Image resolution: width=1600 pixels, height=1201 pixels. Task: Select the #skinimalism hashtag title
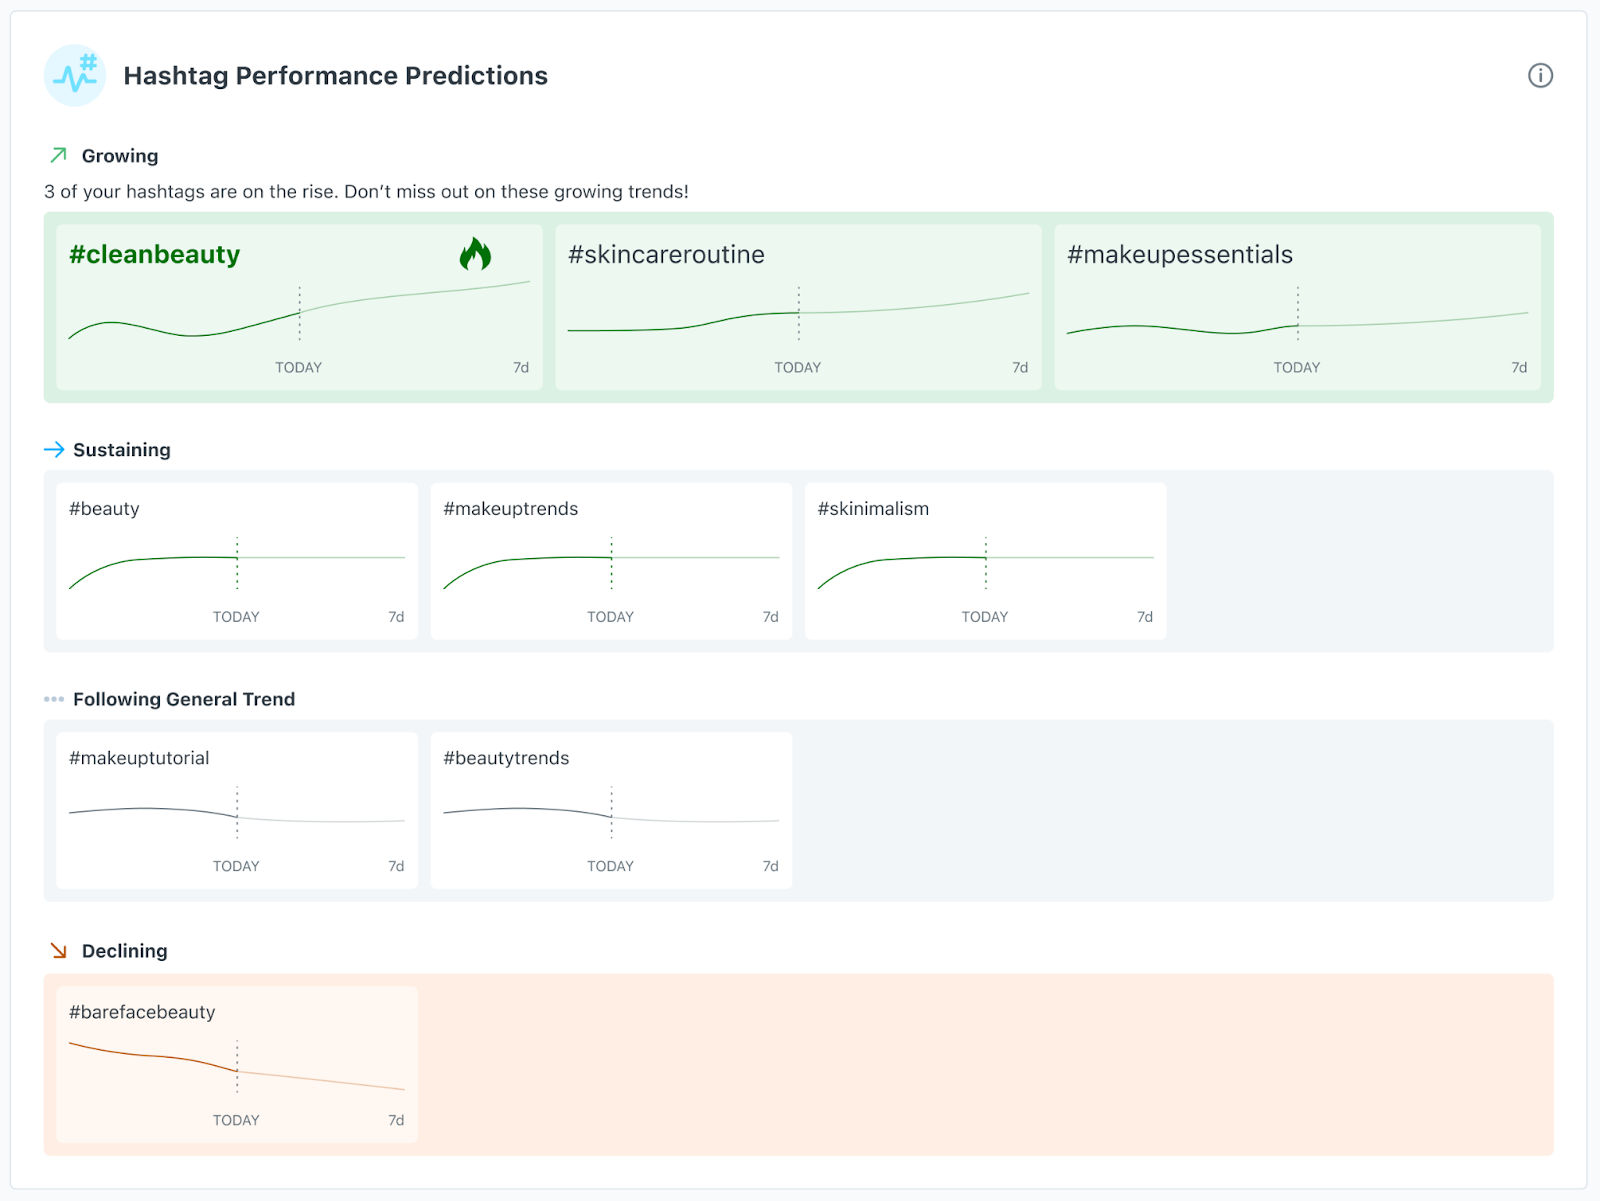[873, 509]
